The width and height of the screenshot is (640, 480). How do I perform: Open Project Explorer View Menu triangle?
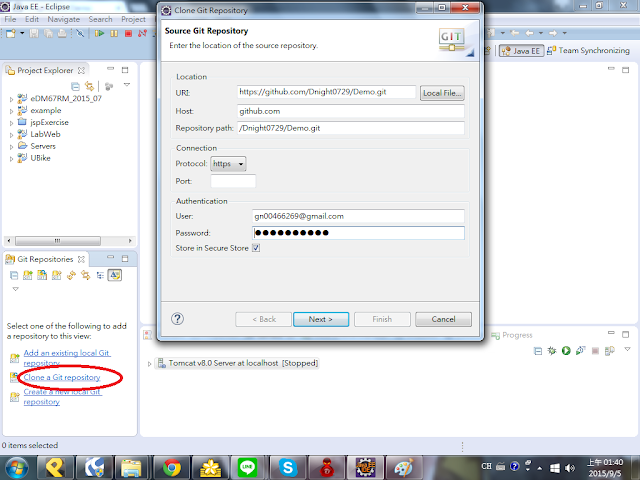click(127, 85)
